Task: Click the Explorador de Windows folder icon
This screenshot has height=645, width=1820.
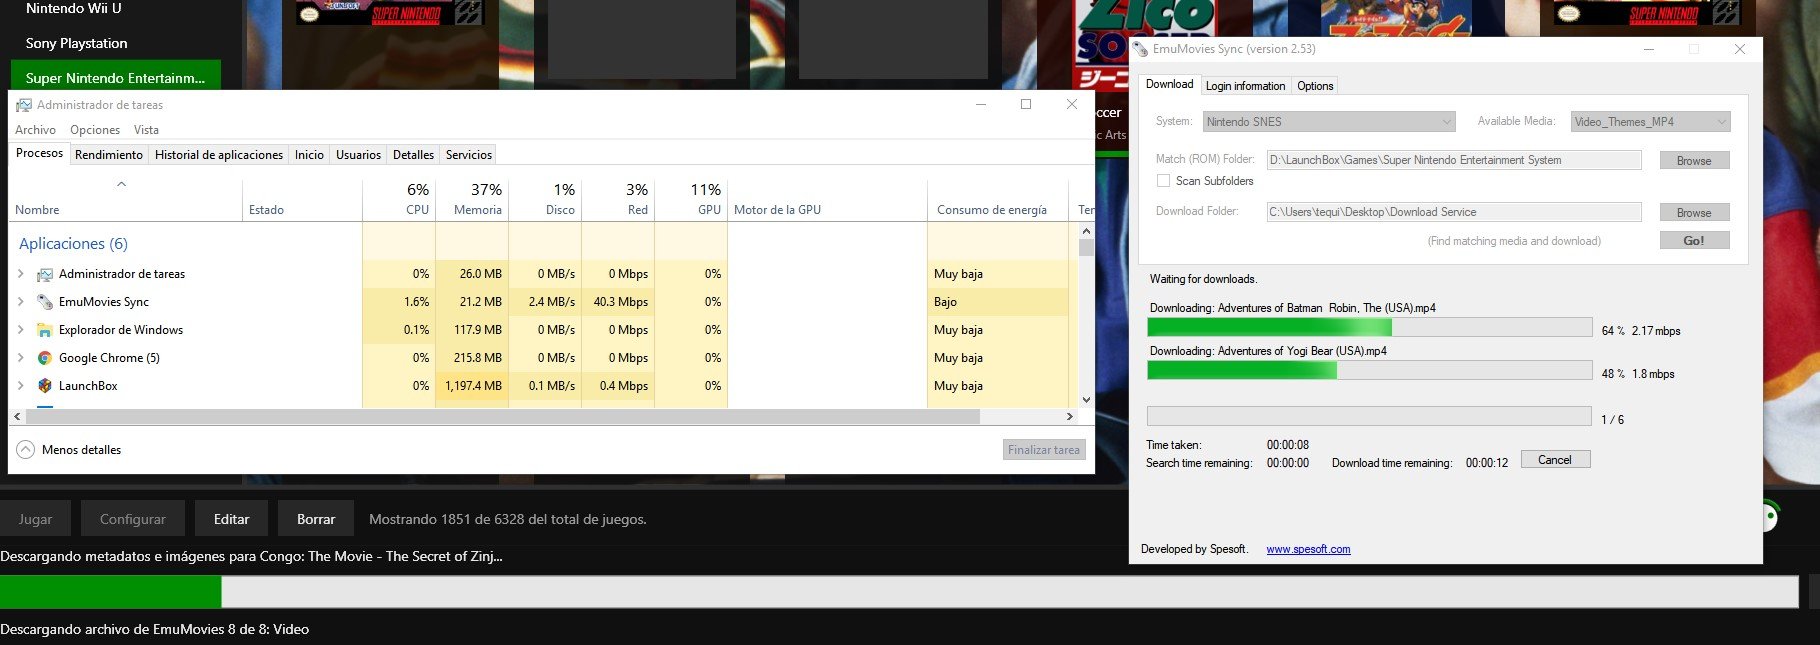Action: click(44, 330)
